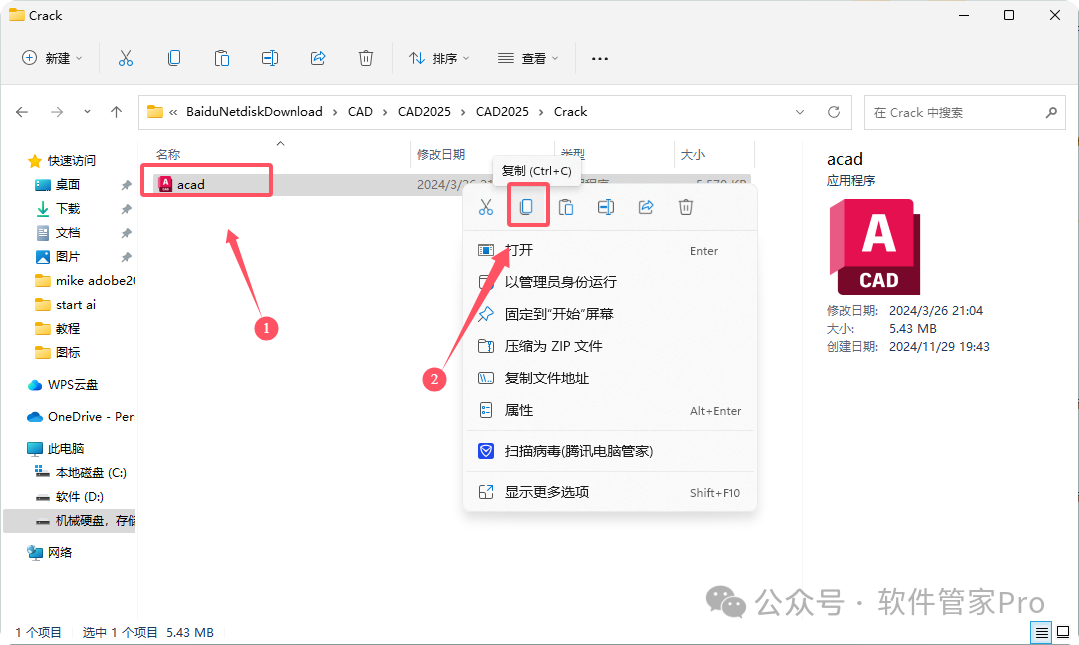Image resolution: width=1079 pixels, height=645 pixels.
Task: Click the Crack search box
Action: click(964, 112)
